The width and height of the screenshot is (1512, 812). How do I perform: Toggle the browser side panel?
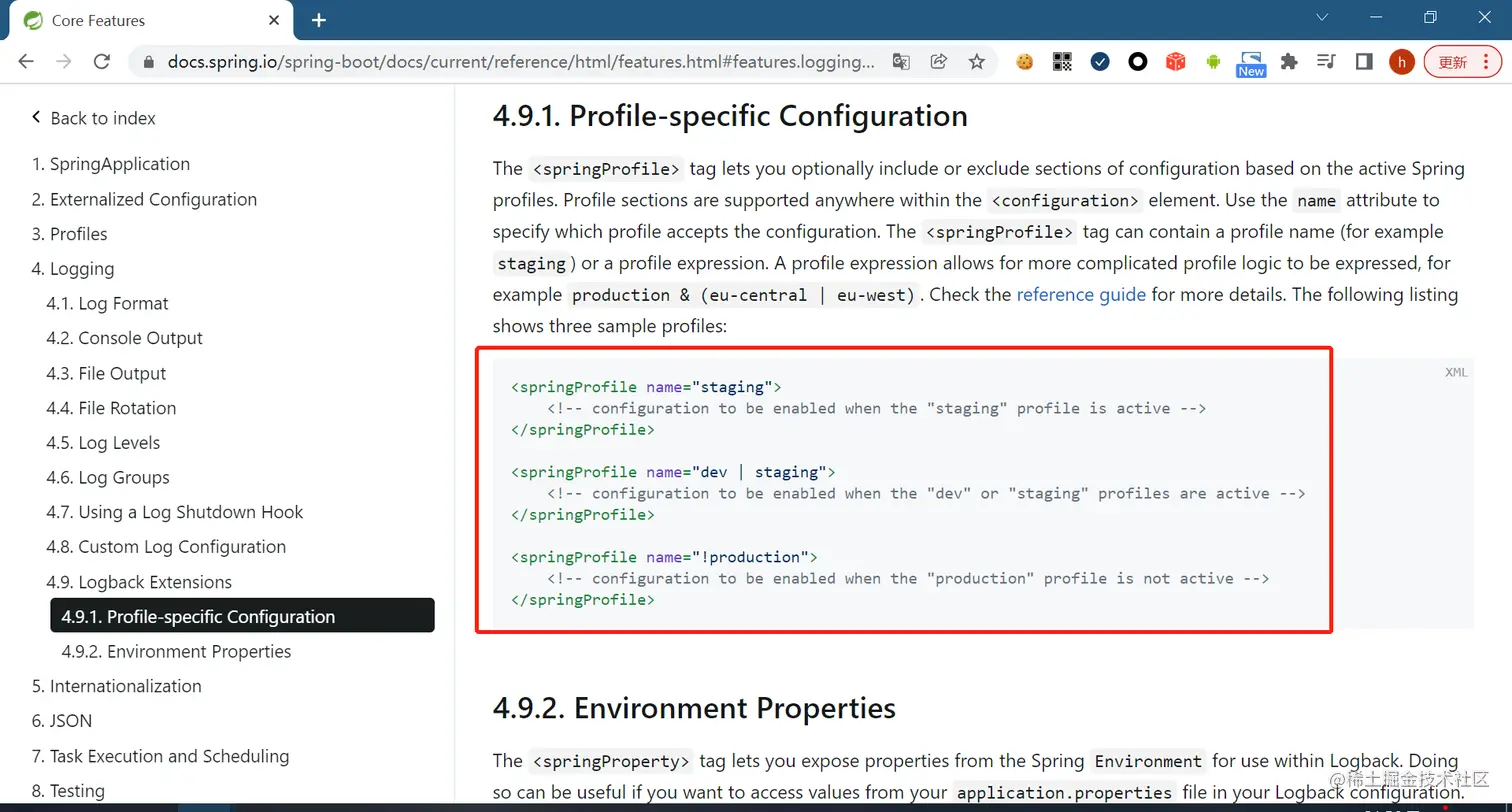pyautogui.click(x=1364, y=62)
